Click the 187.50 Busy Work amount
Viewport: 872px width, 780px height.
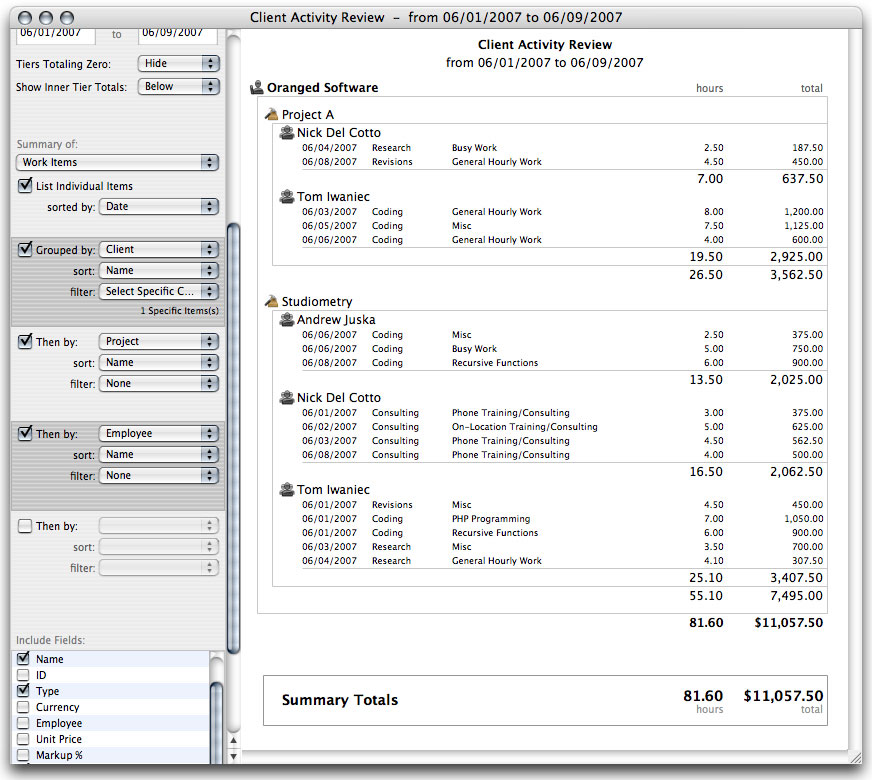pos(807,148)
